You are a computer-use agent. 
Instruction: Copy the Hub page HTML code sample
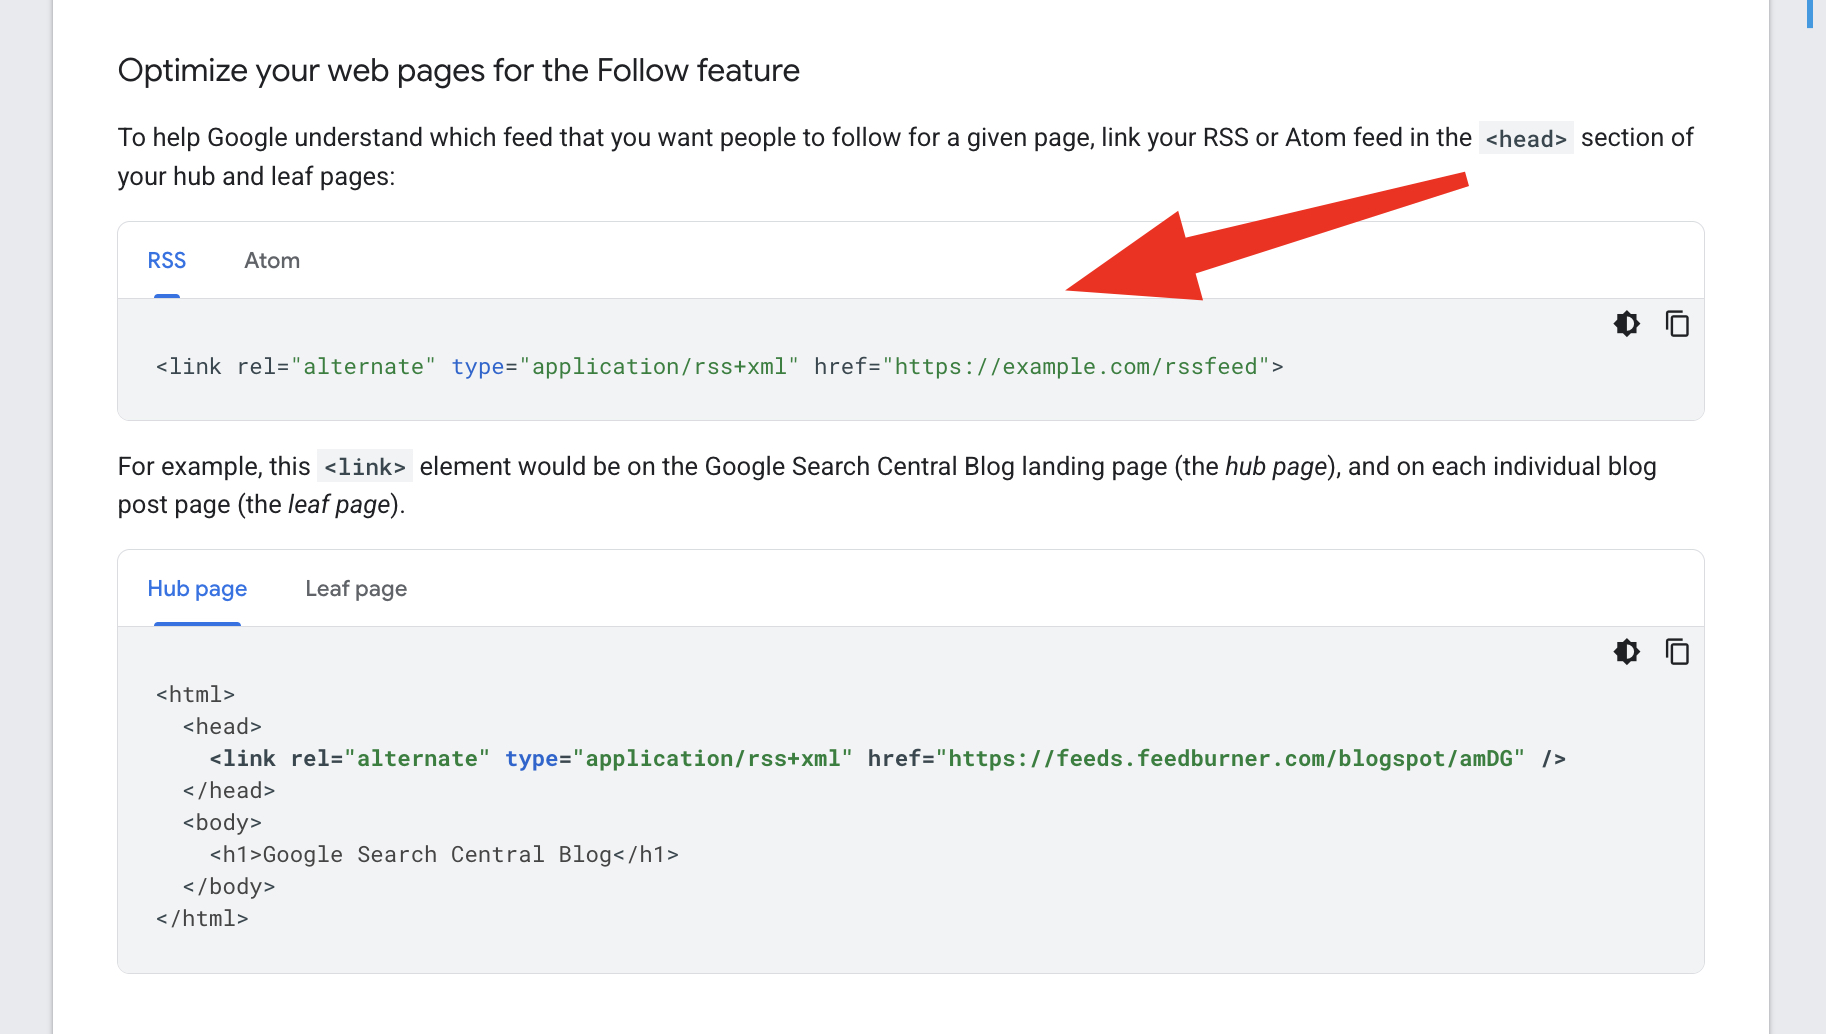point(1677,652)
